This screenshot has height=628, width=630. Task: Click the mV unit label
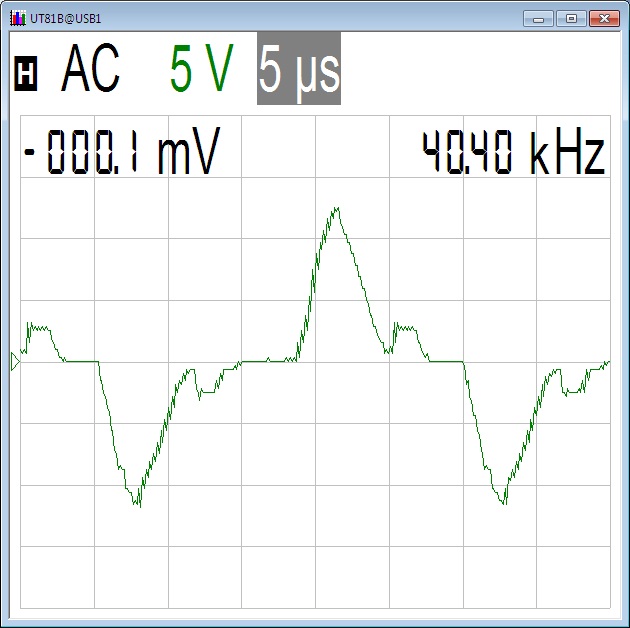[x=187, y=155]
